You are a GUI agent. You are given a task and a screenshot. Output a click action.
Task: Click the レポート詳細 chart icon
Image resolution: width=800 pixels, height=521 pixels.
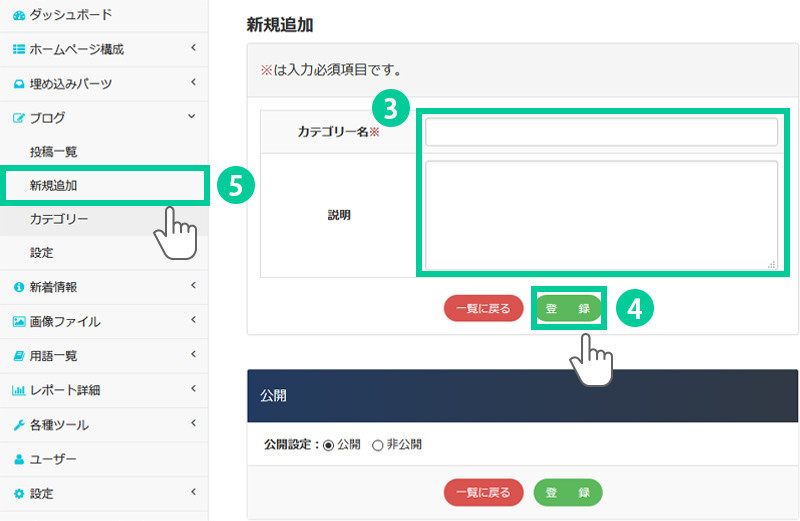coord(19,390)
